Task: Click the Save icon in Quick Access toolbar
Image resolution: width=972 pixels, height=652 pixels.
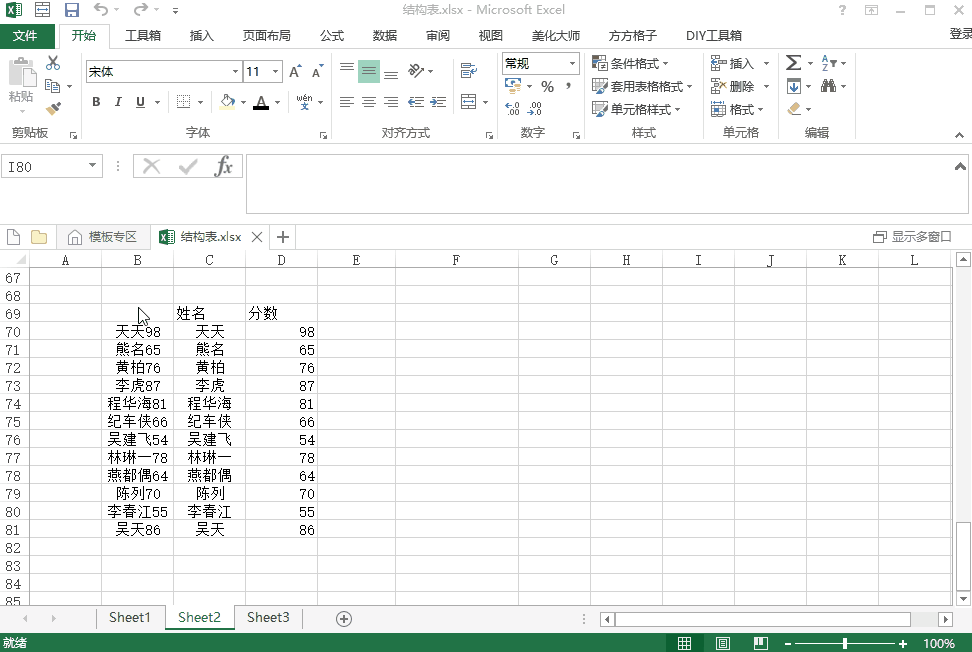Action: pos(70,10)
